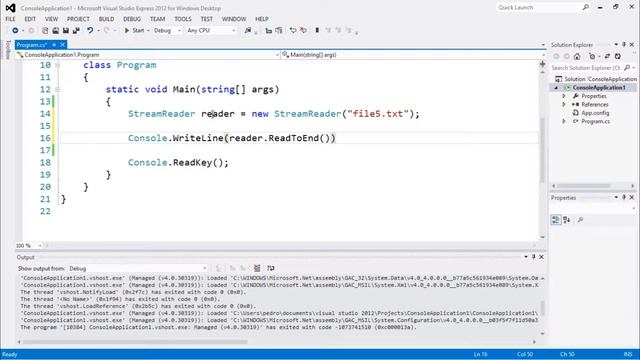Click the New Project toolbar icon

(45, 31)
